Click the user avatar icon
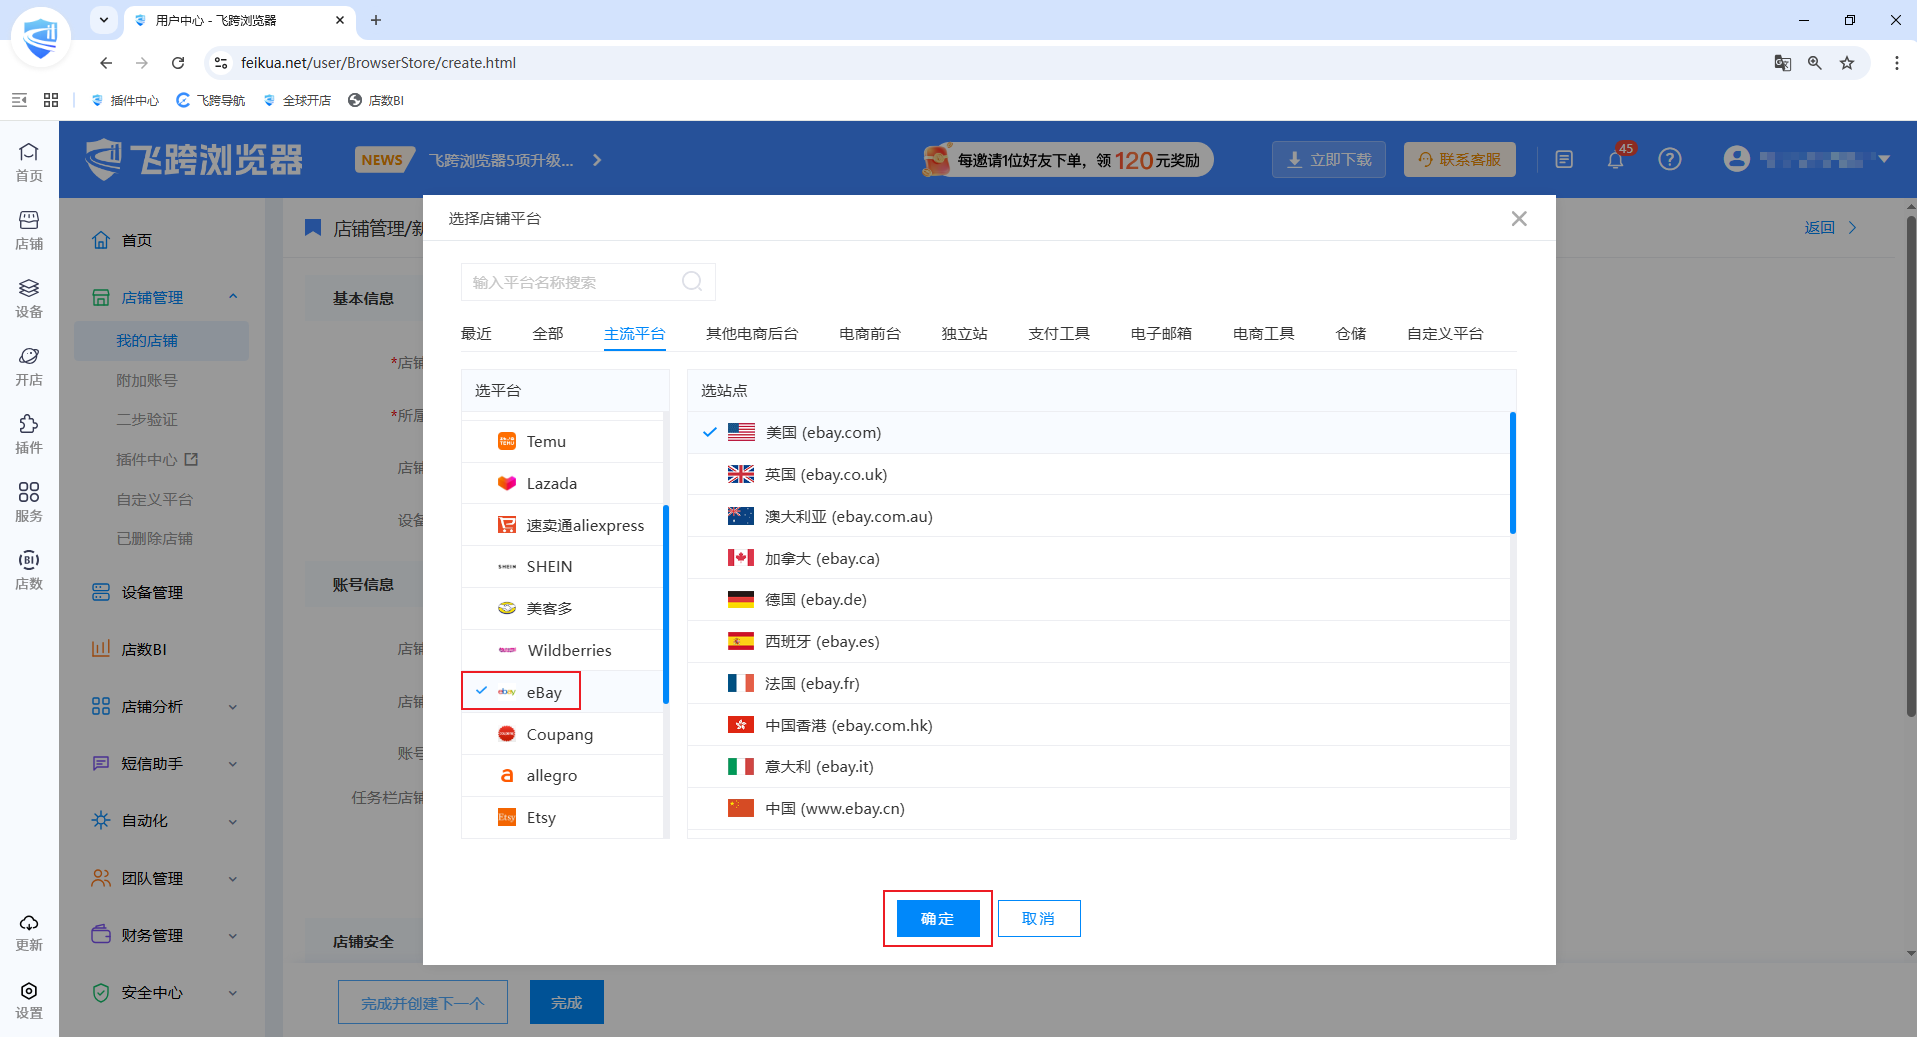The image size is (1917, 1037). [x=1737, y=159]
